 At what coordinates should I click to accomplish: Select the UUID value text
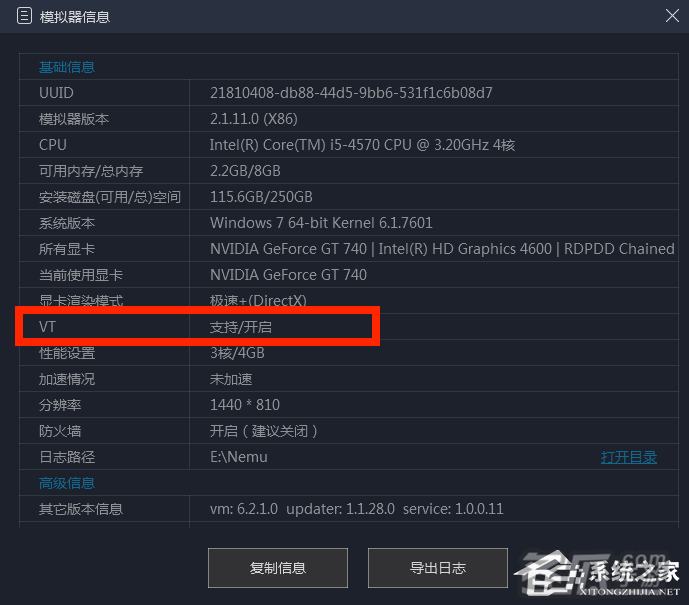pos(351,93)
